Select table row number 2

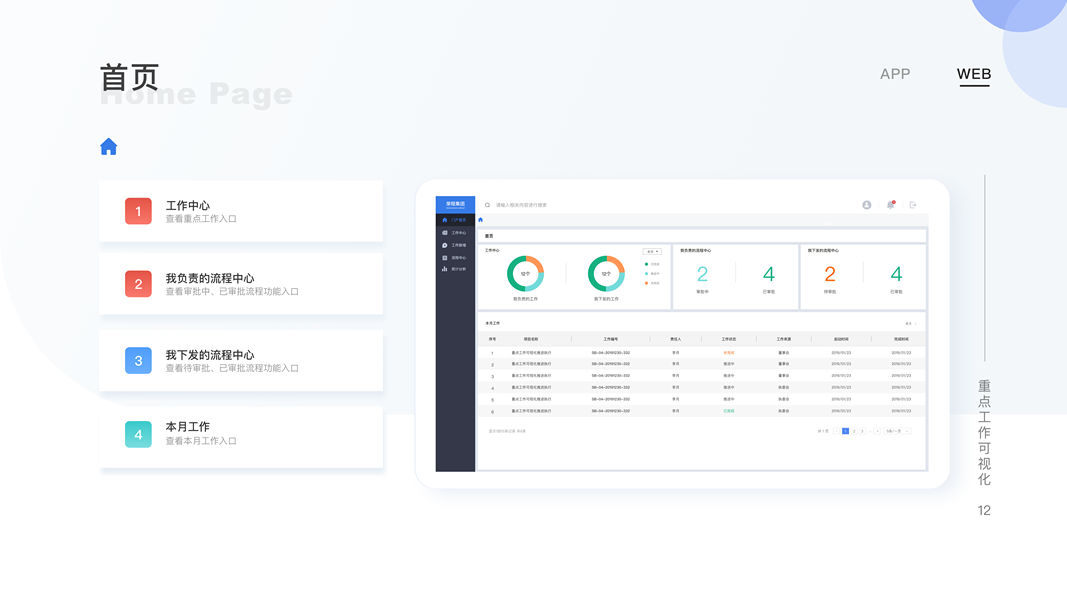[x=702, y=364]
